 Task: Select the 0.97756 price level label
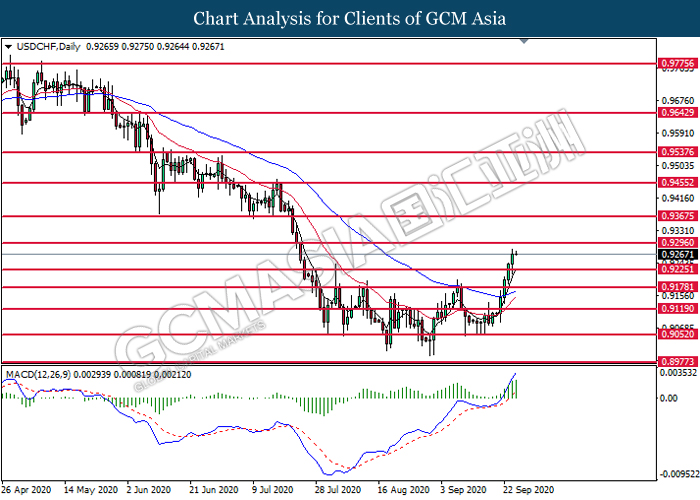(x=678, y=63)
